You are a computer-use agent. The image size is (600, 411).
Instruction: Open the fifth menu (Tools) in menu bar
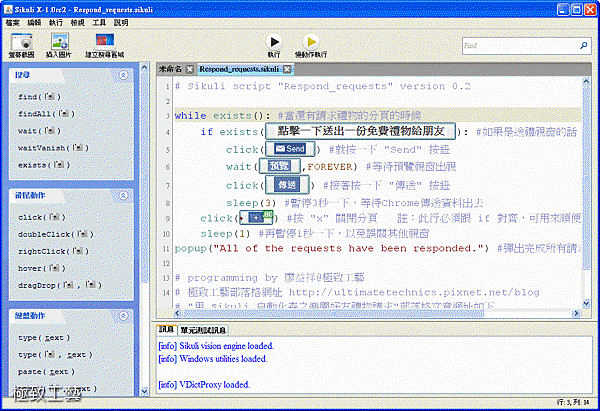pos(99,23)
